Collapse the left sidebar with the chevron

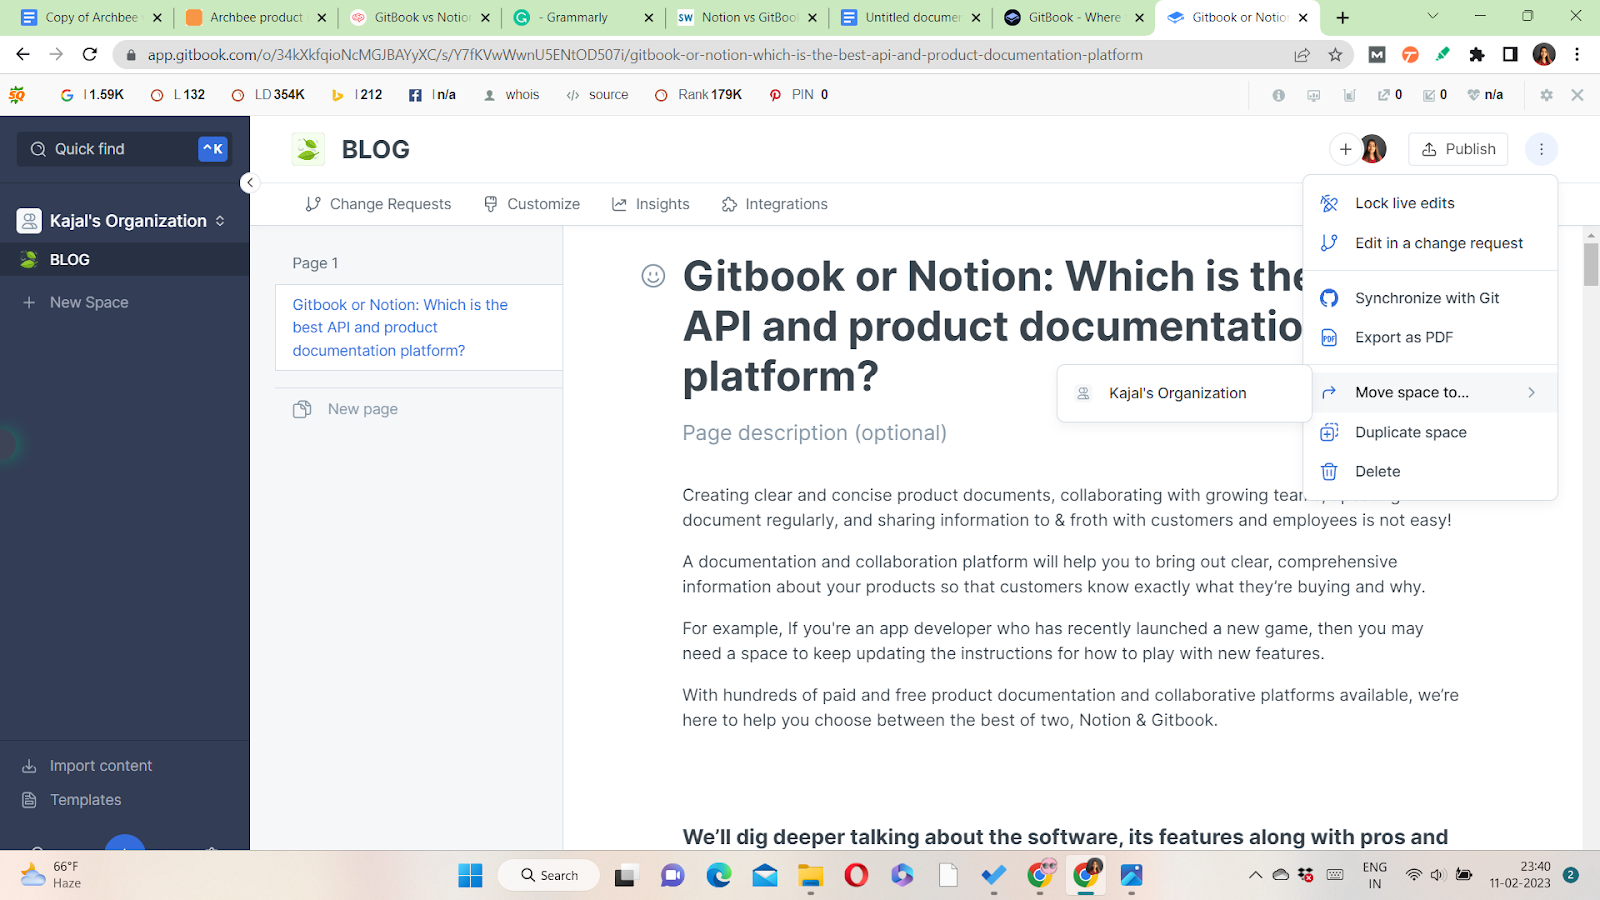tap(251, 183)
